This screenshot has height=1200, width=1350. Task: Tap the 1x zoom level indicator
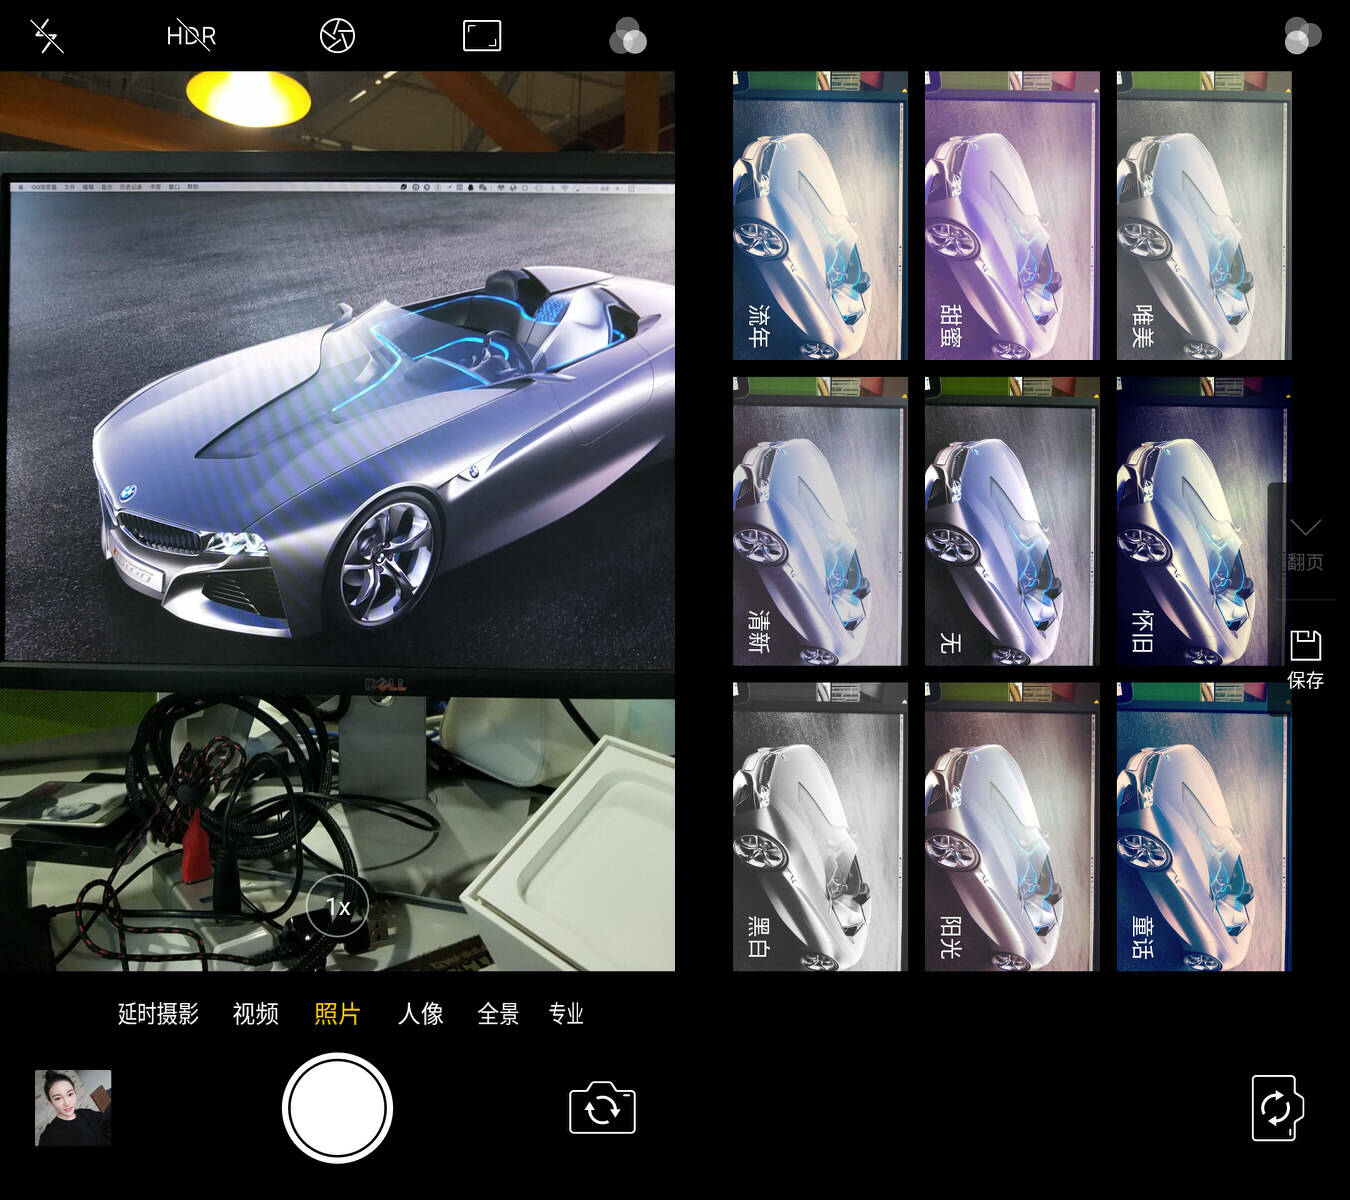[x=338, y=907]
